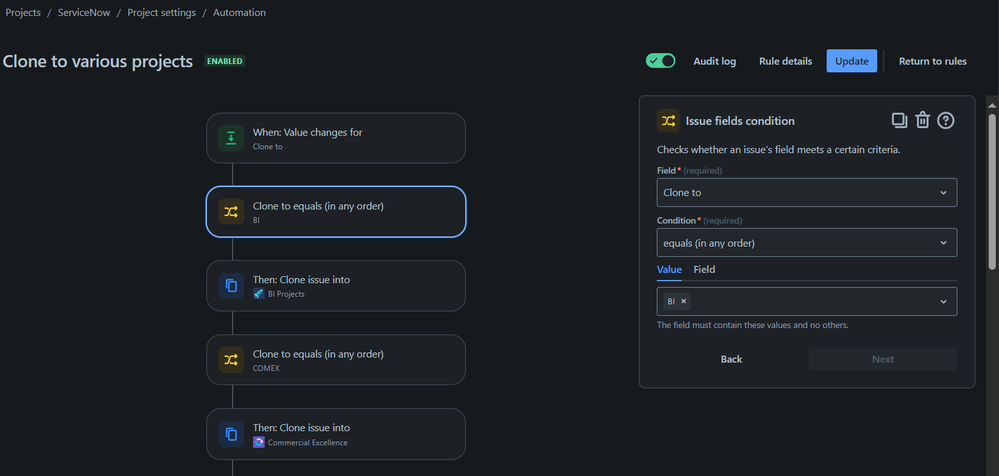Click Return to rules
The width and height of the screenshot is (999, 476).
(932, 61)
